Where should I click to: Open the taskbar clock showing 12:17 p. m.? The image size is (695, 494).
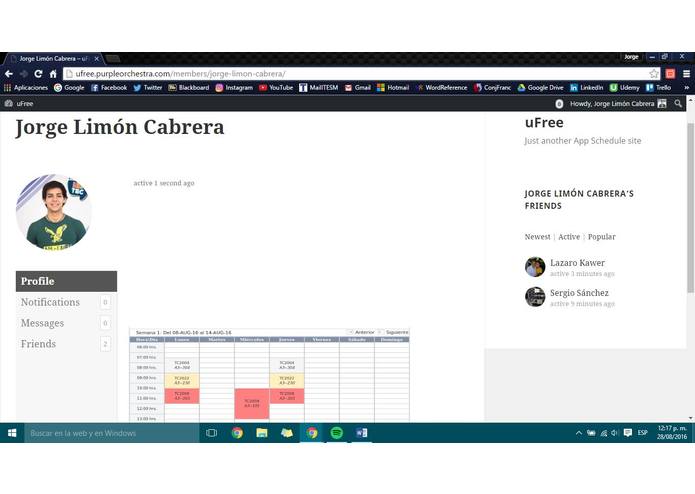coord(672,432)
